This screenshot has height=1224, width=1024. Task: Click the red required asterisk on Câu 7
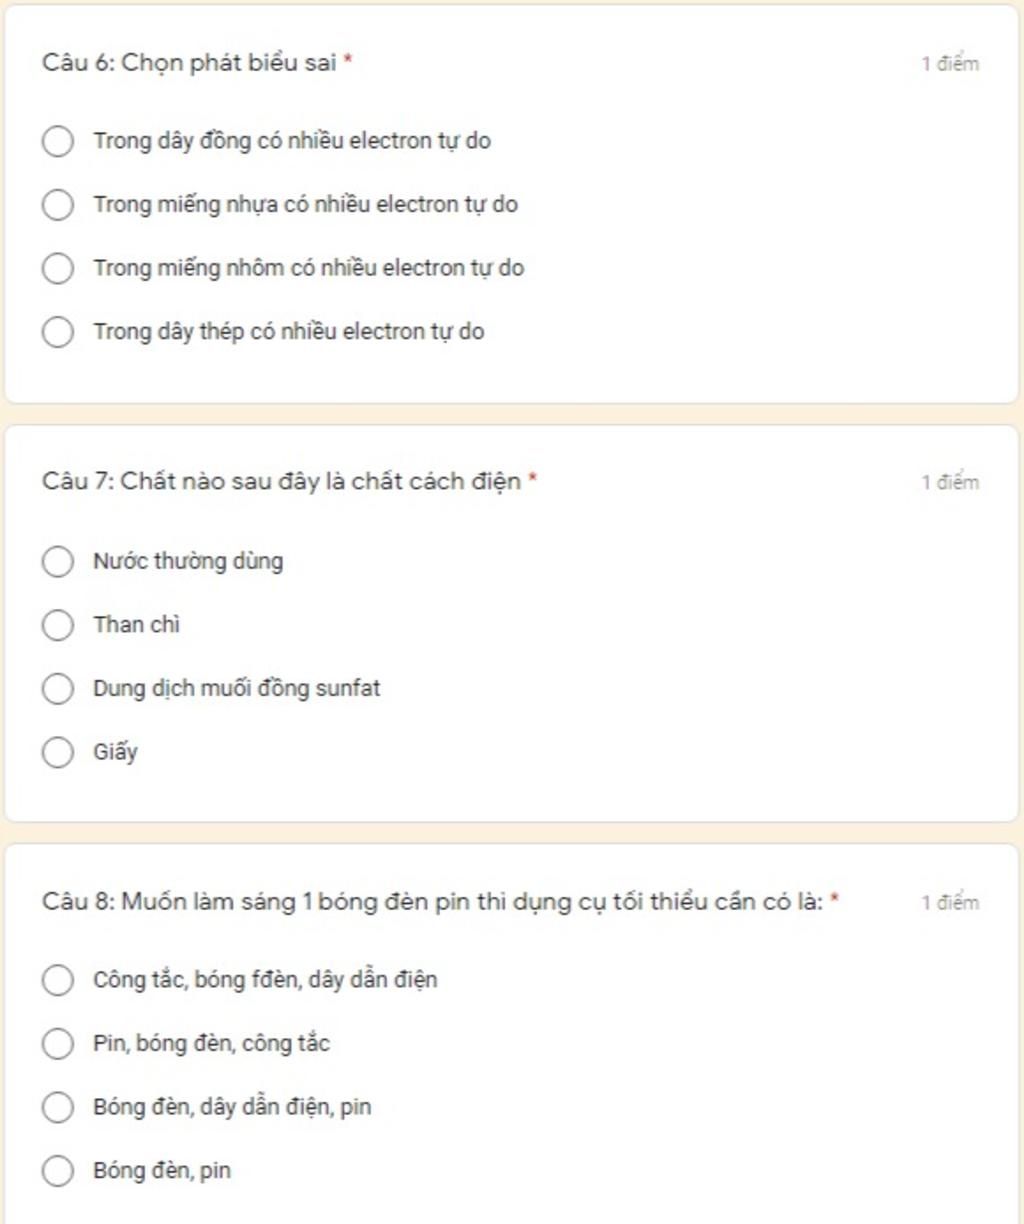click(x=533, y=479)
